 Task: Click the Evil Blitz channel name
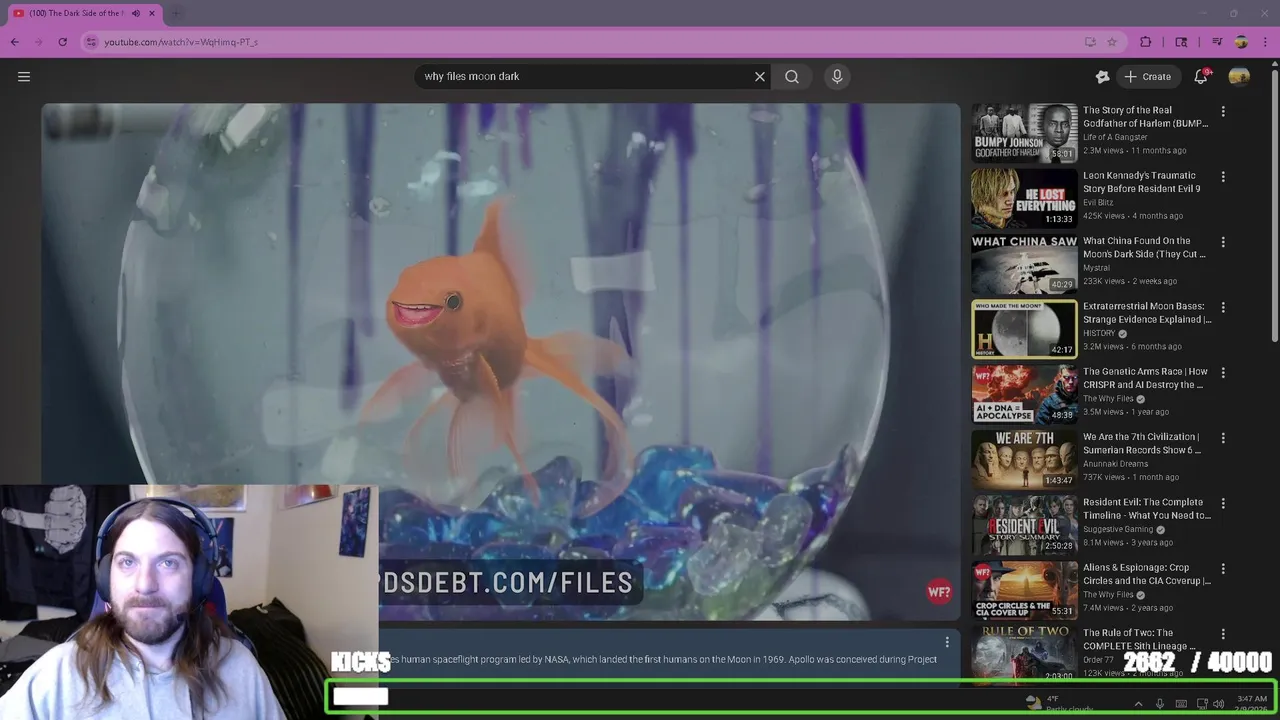[1098, 202]
